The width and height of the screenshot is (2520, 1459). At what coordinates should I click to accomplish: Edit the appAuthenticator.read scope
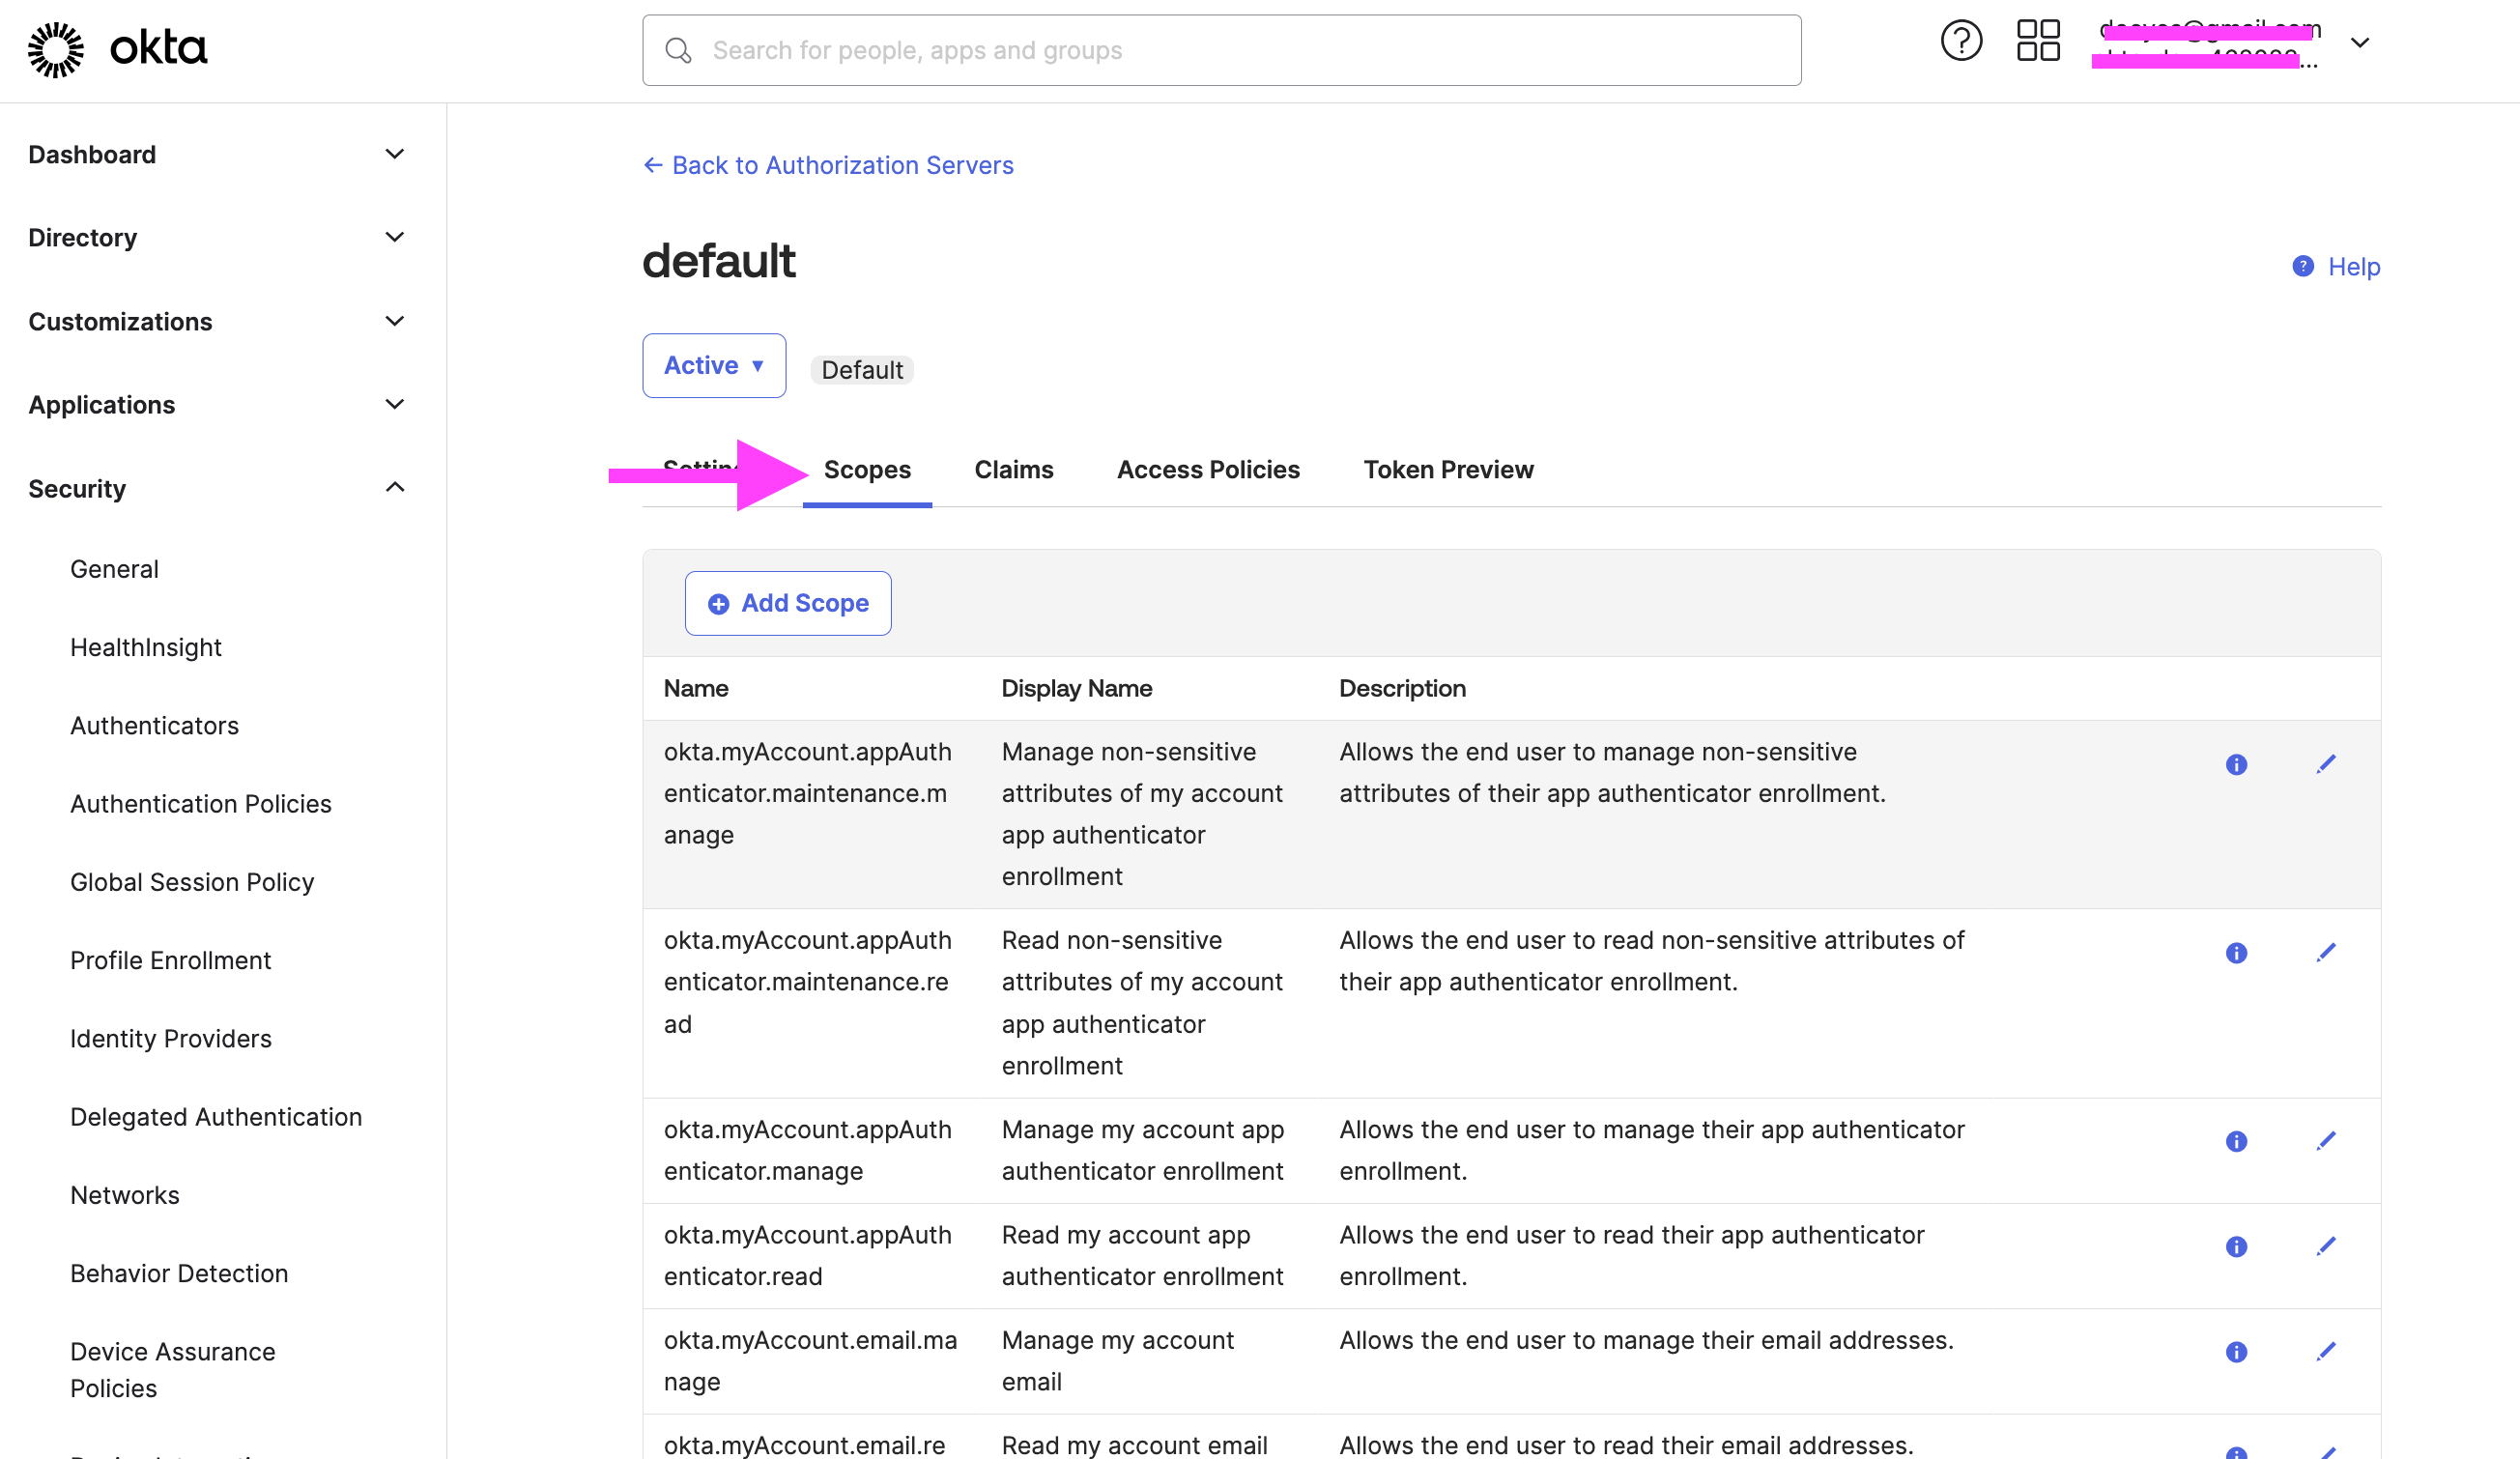2326,1246
